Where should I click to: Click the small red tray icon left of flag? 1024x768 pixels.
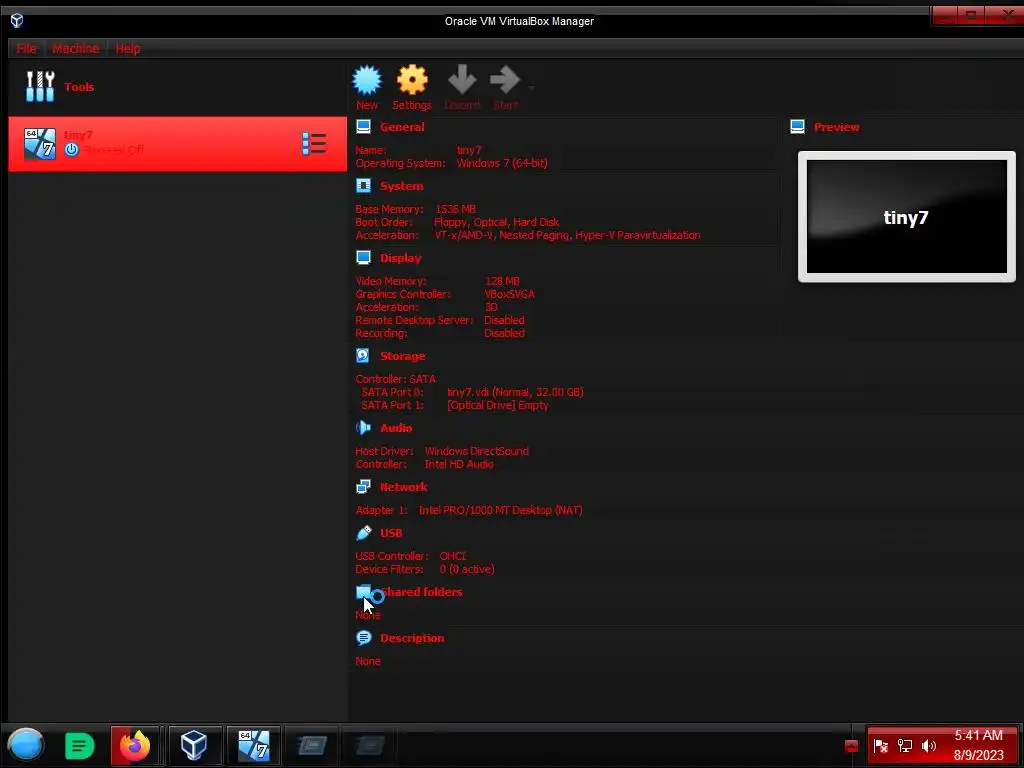tap(851, 746)
